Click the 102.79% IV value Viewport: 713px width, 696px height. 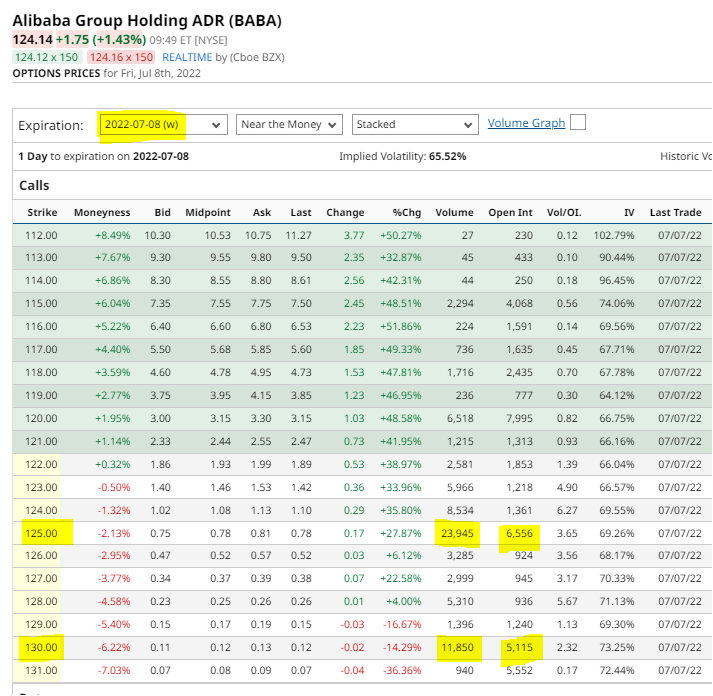pyautogui.click(x=614, y=235)
